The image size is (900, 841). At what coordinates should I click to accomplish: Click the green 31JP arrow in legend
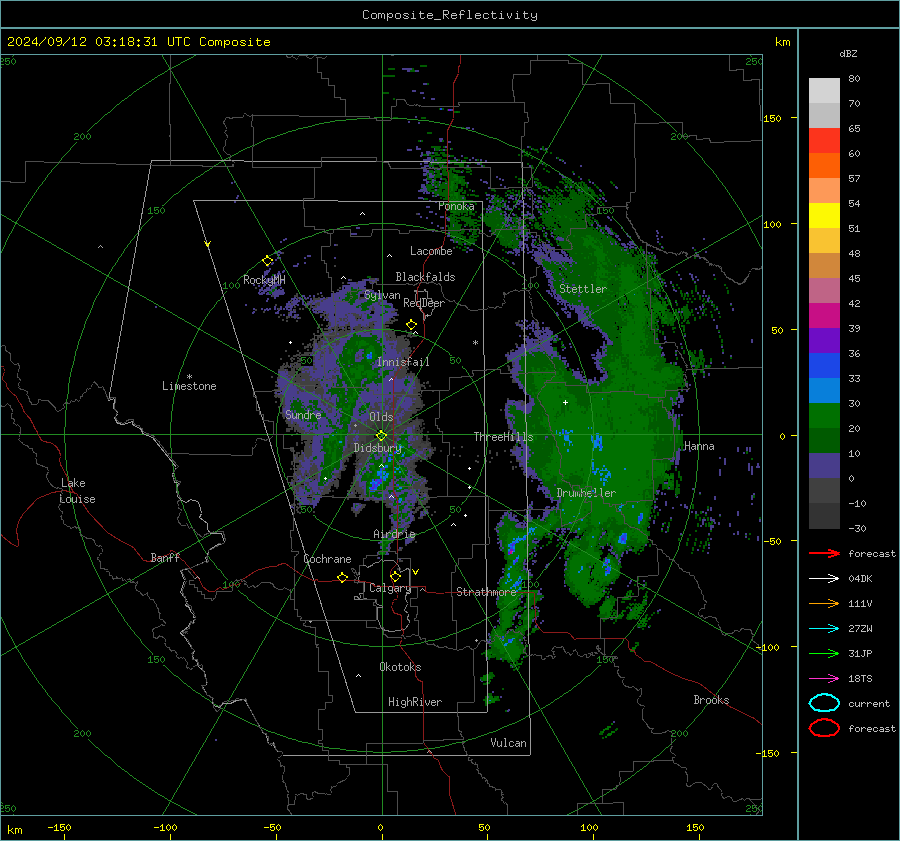[824, 653]
